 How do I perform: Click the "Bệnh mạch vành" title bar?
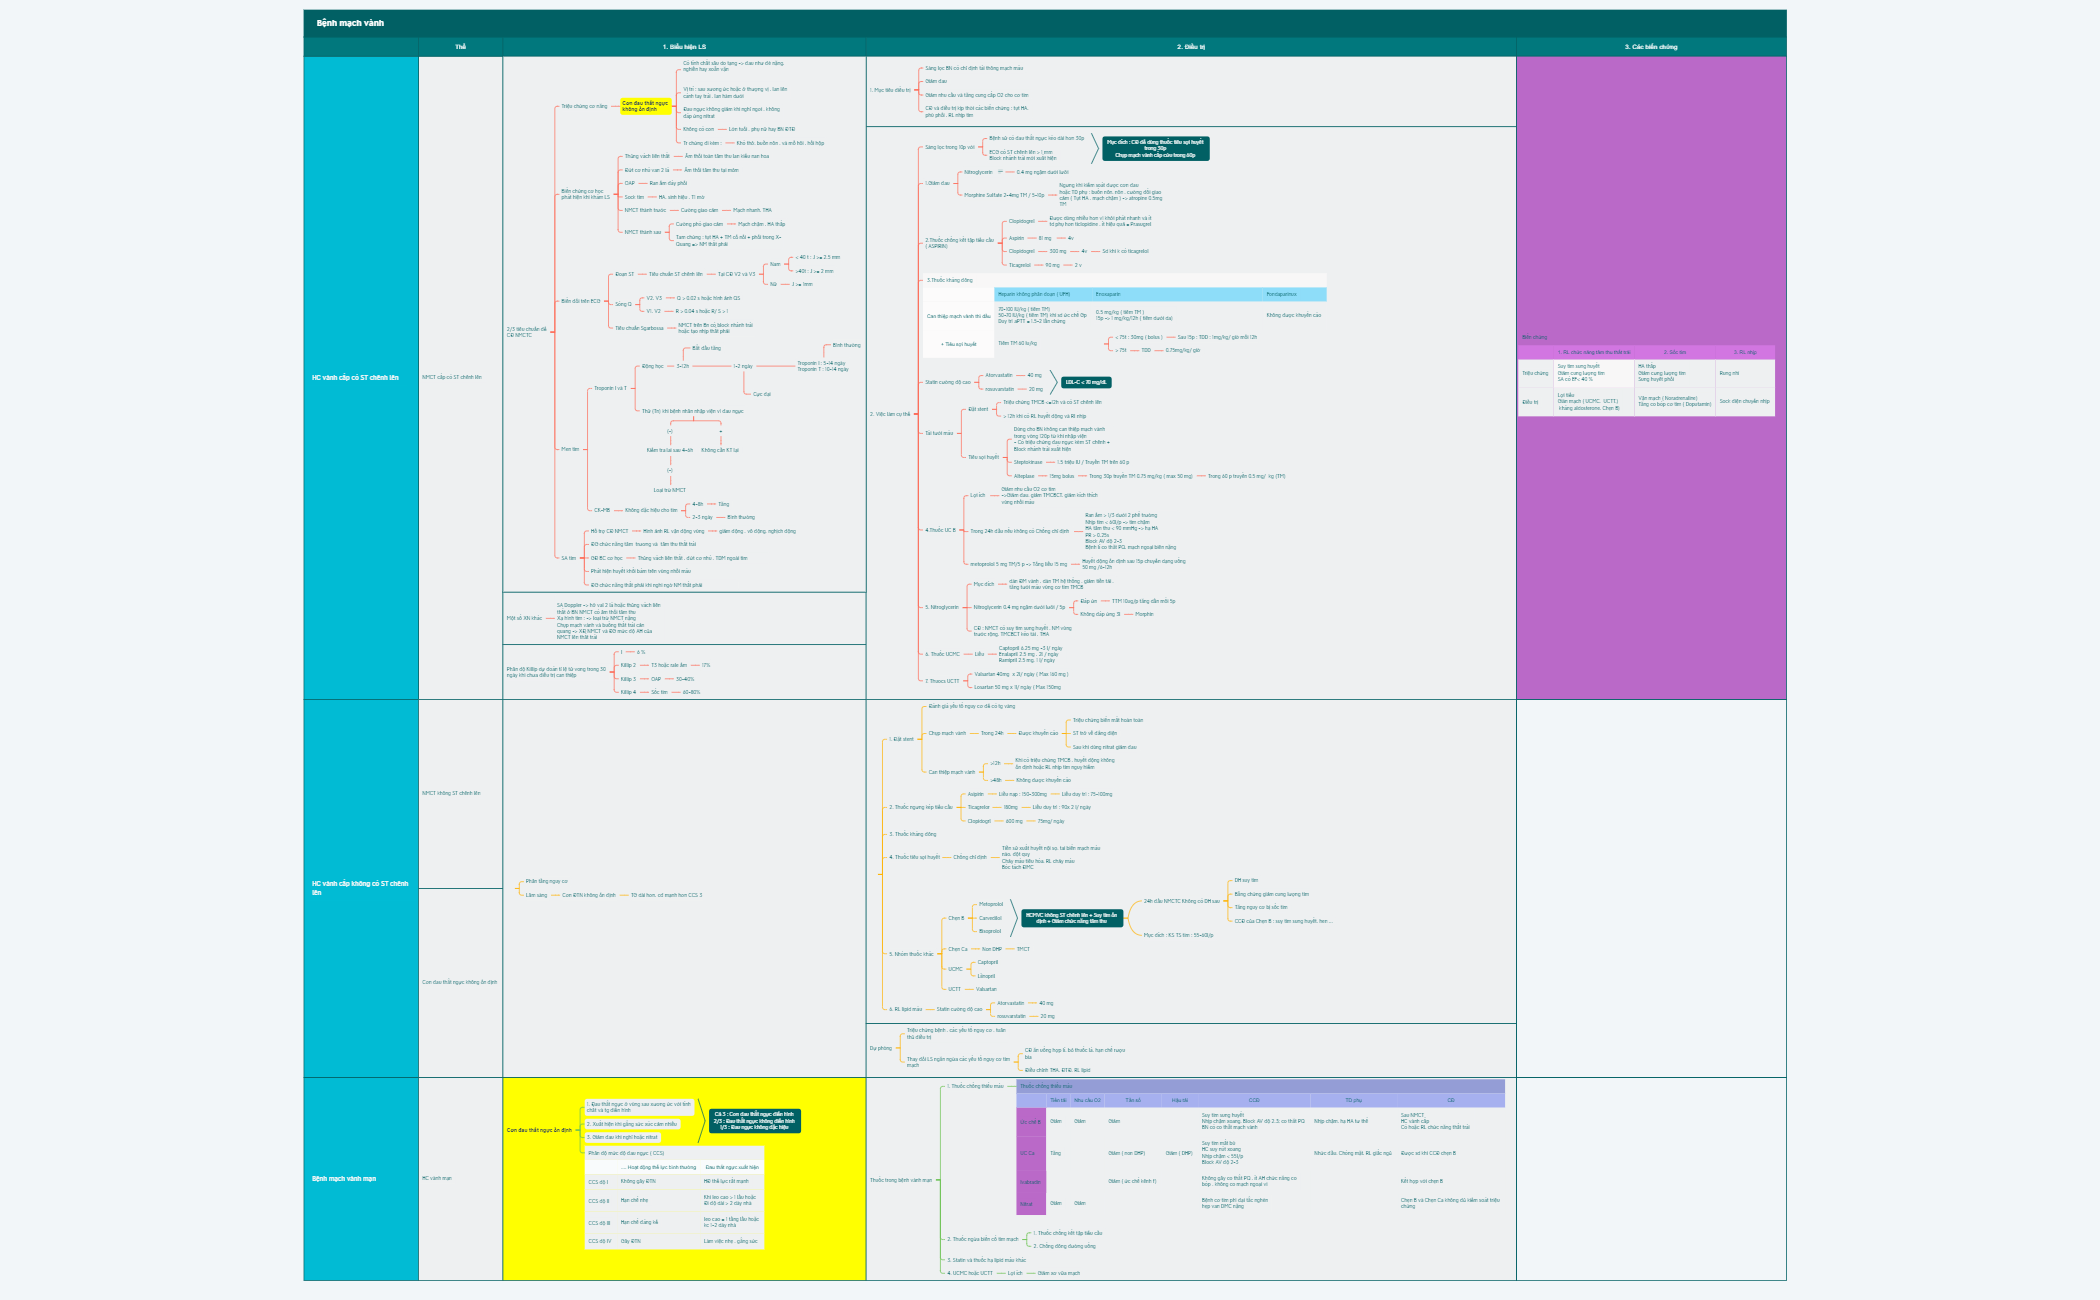tap(350, 21)
